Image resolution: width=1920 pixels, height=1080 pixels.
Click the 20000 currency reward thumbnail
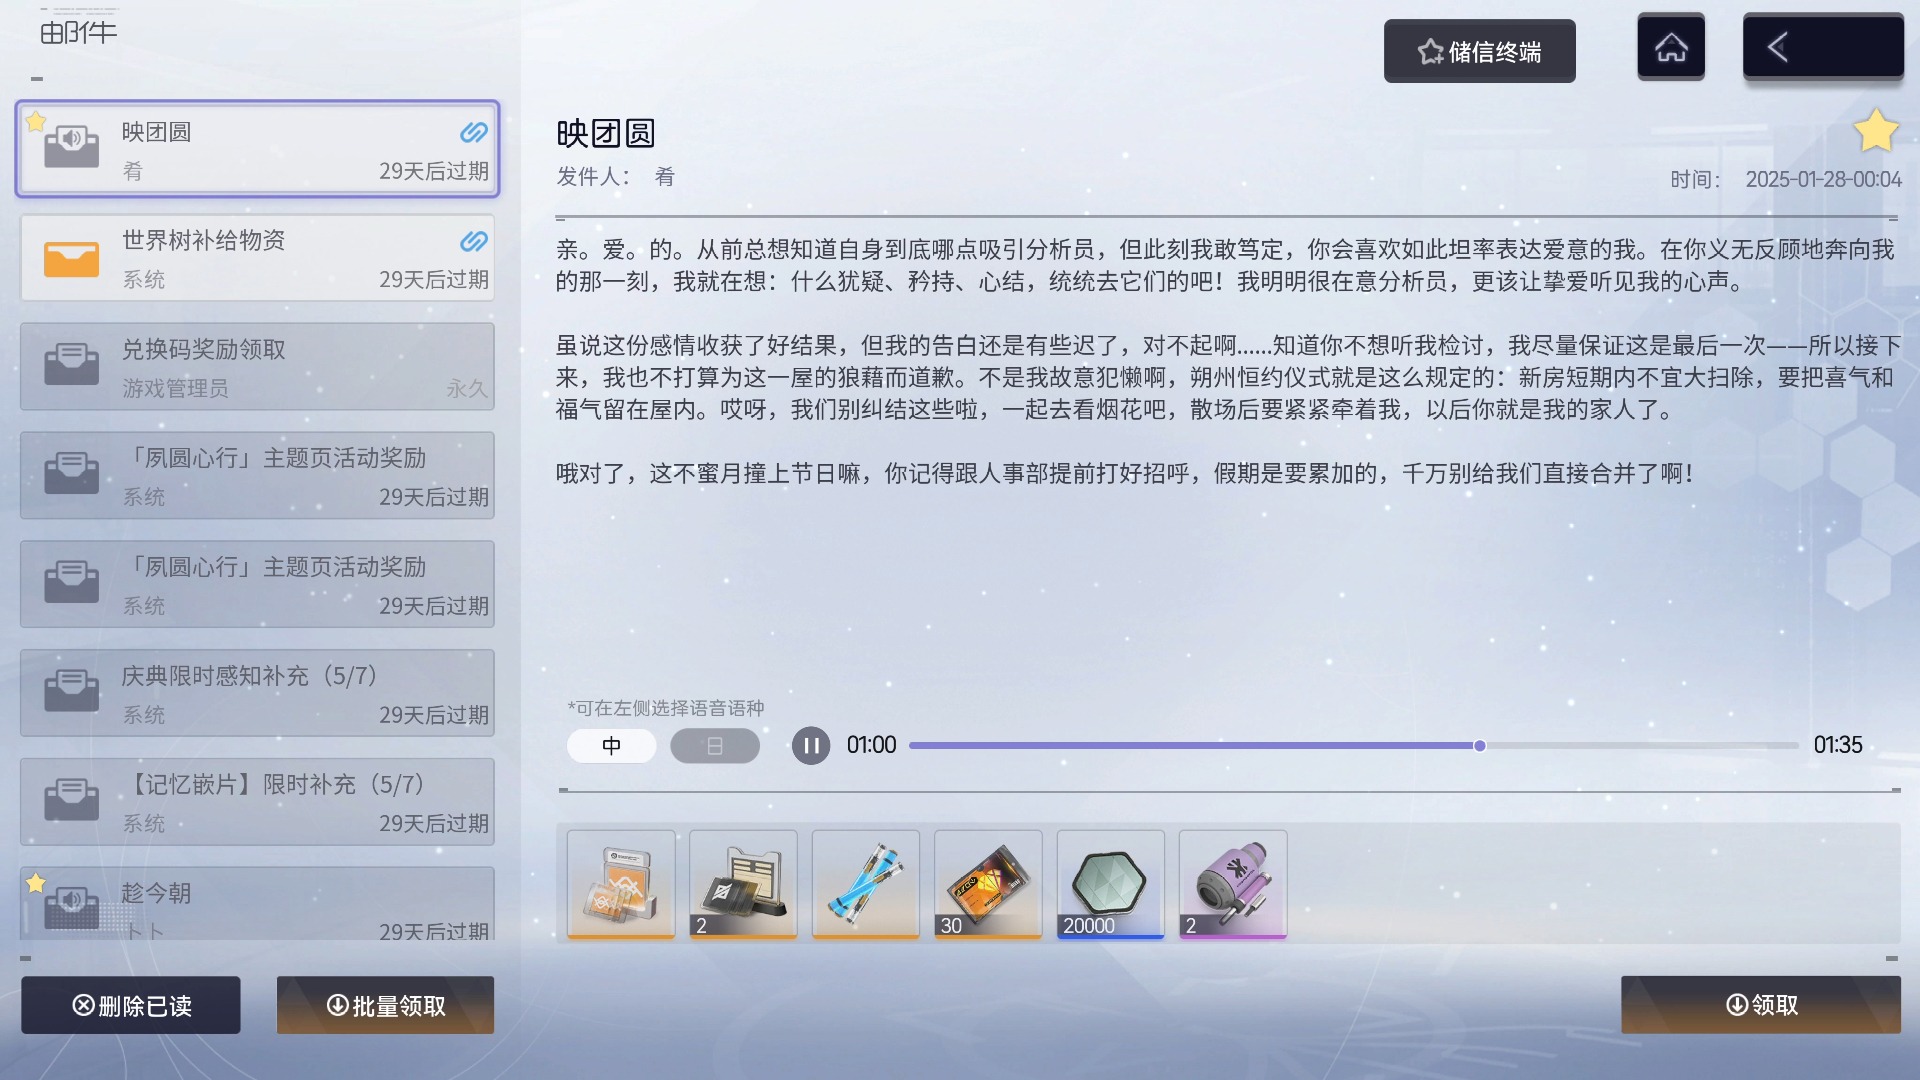click(x=1110, y=884)
